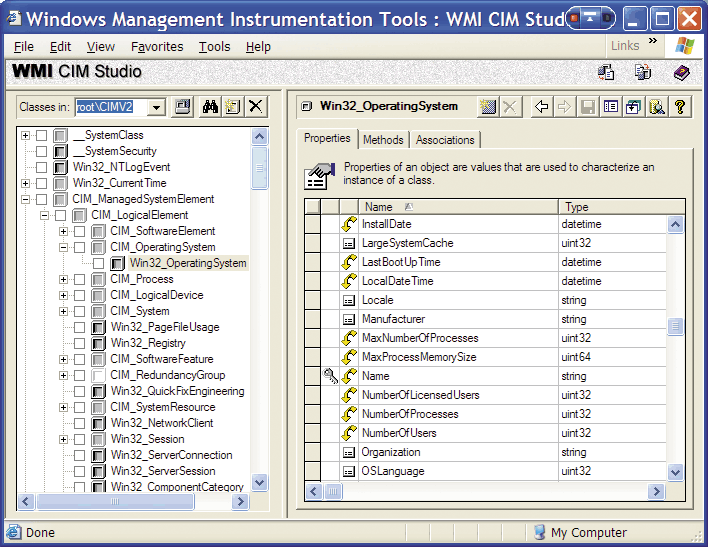The height and width of the screenshot is (547, 708).
Task: Click the Save floppy disk icon
Action: click(x=587, y=107)
